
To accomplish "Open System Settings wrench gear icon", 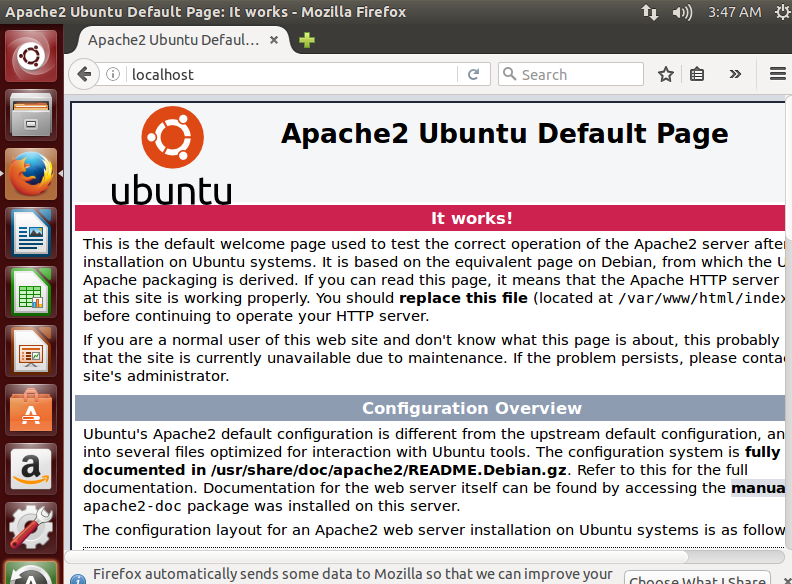I will tap(31, 528).
